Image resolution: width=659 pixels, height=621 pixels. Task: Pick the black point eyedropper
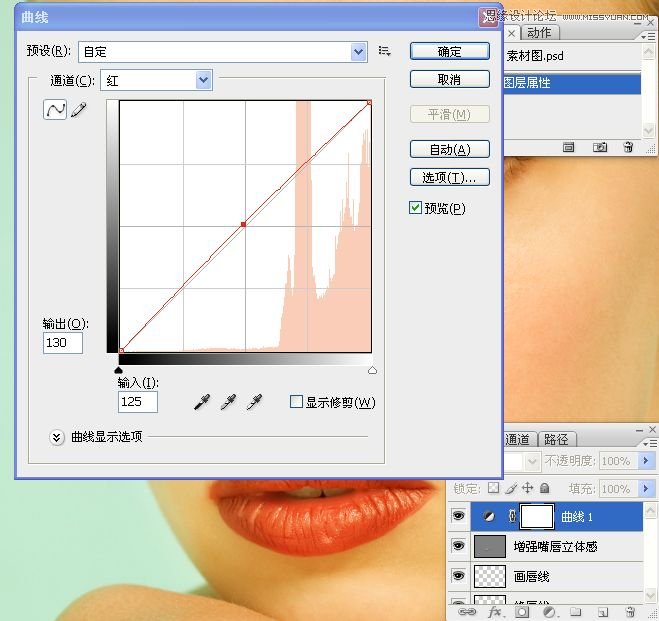point(202,402)
